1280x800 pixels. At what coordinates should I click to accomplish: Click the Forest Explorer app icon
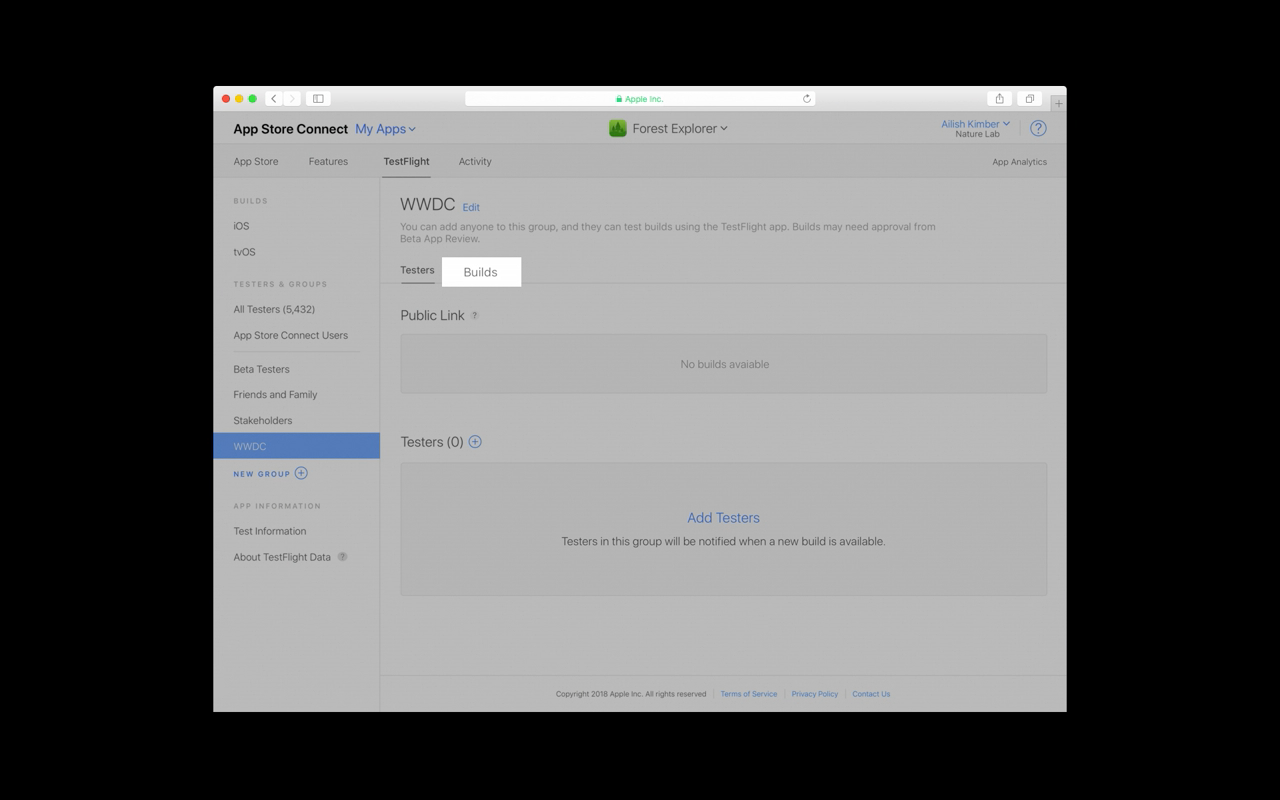[618, 128]
